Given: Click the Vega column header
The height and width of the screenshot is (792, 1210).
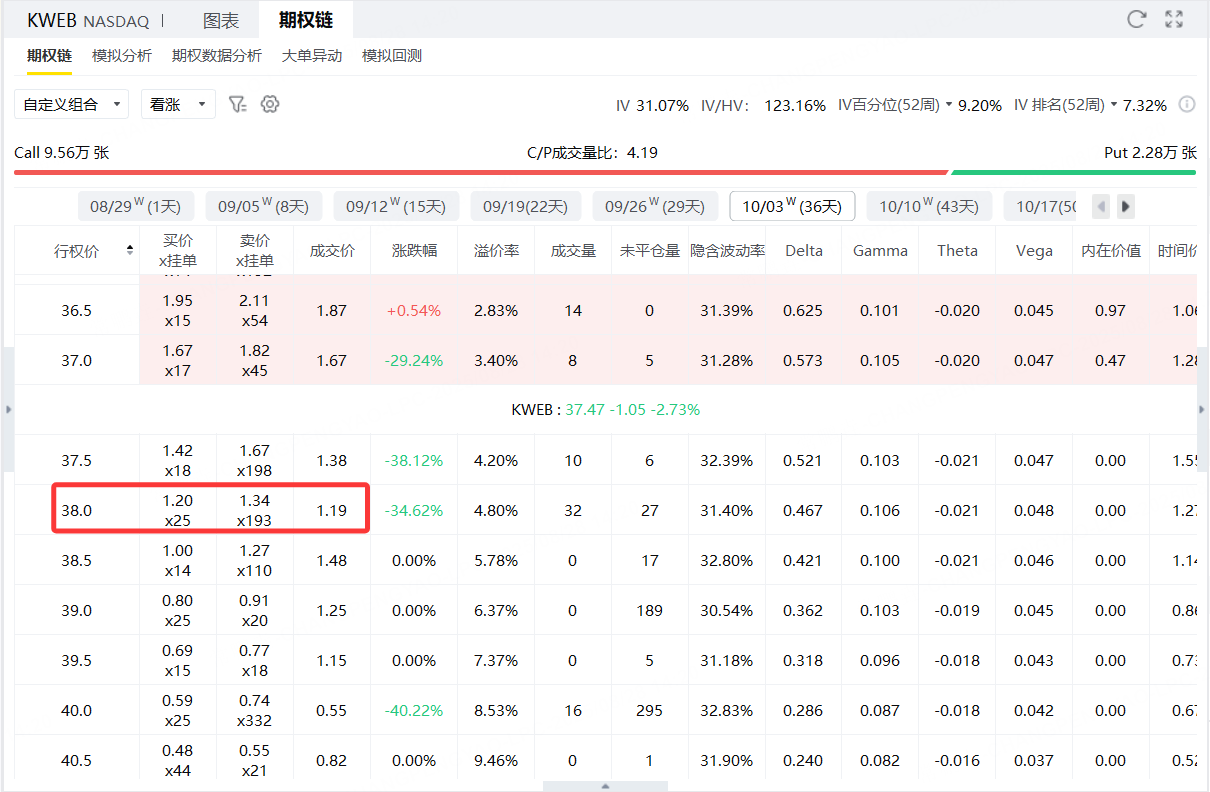Looking at the screenshot, I should pyautogui.click(x=1034, y=250).
